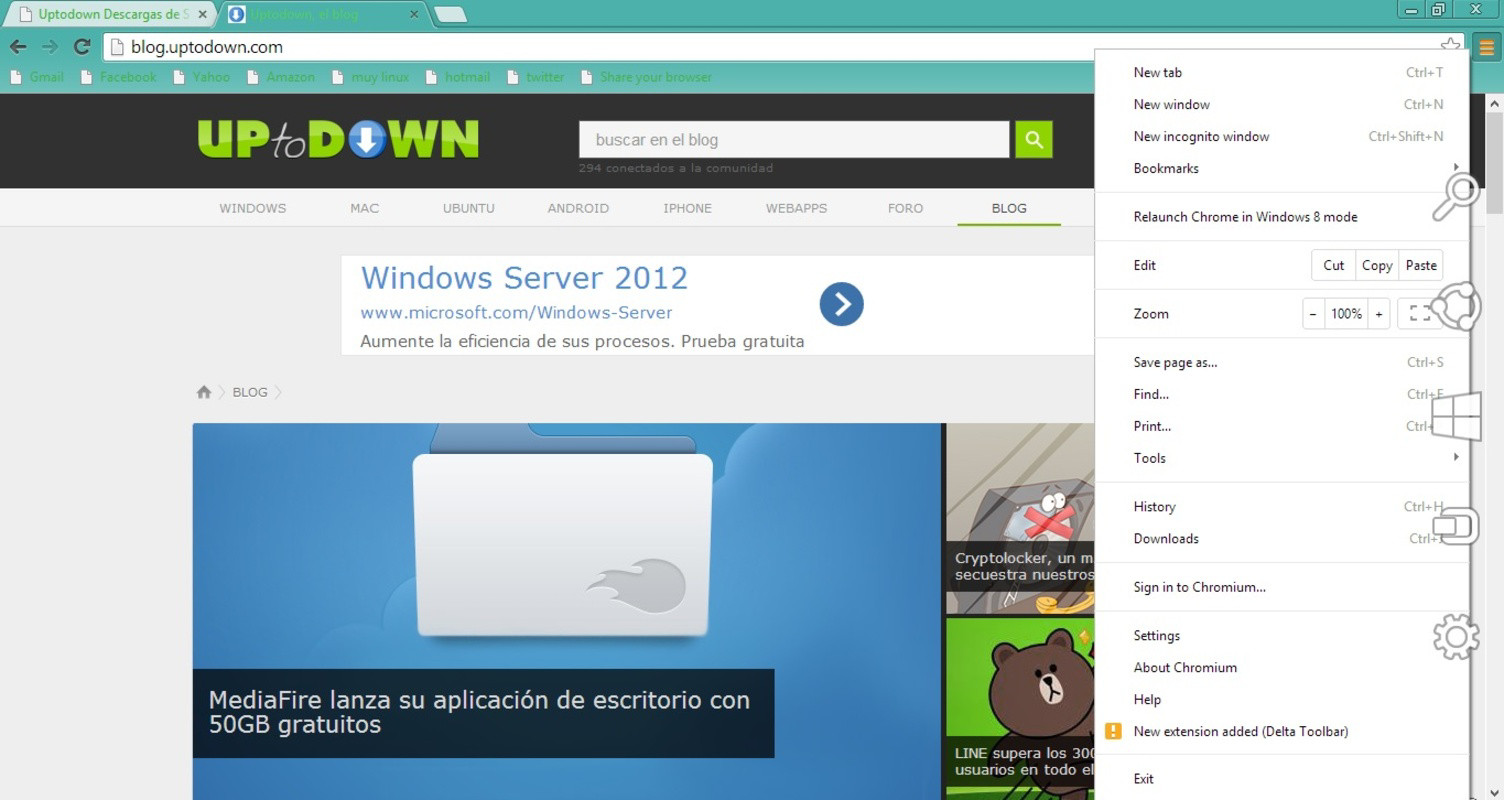Click the Cut button
This screenshot has height=800, width=1504.
coord(1333,265)
